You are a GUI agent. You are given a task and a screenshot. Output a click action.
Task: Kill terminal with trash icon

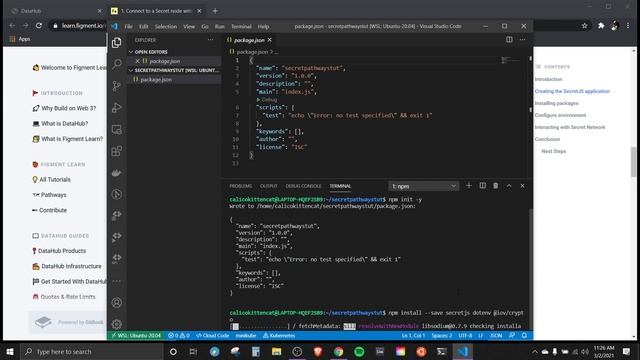point(496,186)
